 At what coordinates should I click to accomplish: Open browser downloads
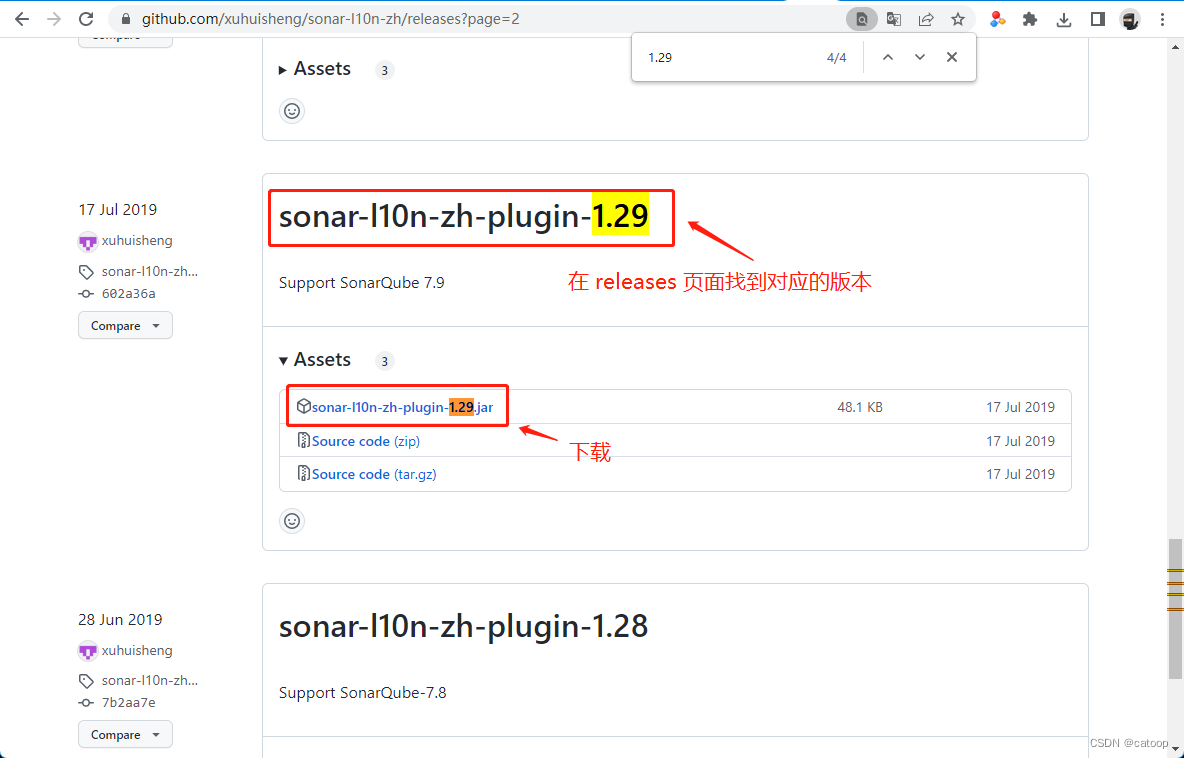coord(1064,20)
